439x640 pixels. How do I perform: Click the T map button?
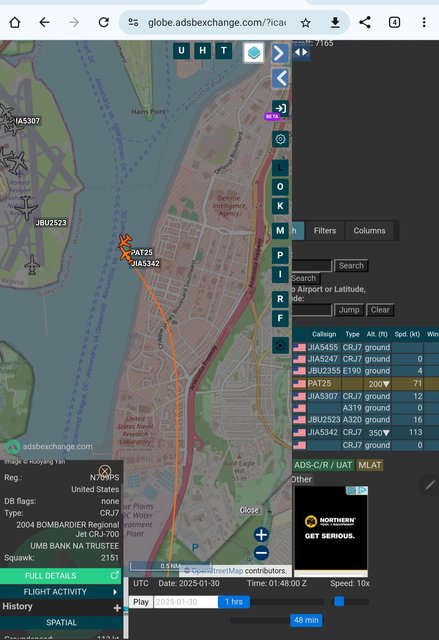point(224,51)
